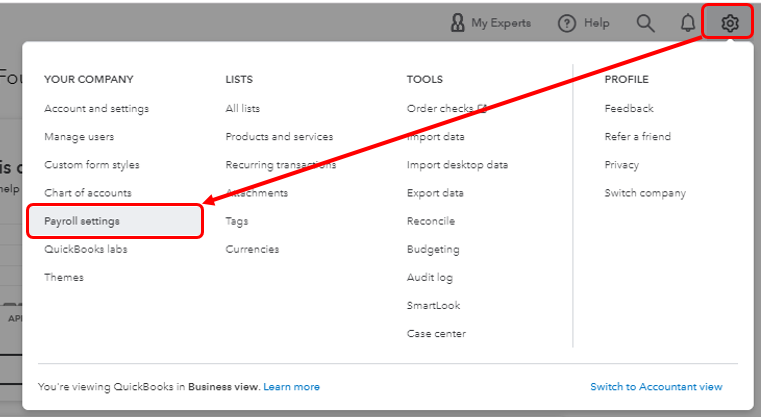
Task: Select Products and services list
Action: (279, 136)
